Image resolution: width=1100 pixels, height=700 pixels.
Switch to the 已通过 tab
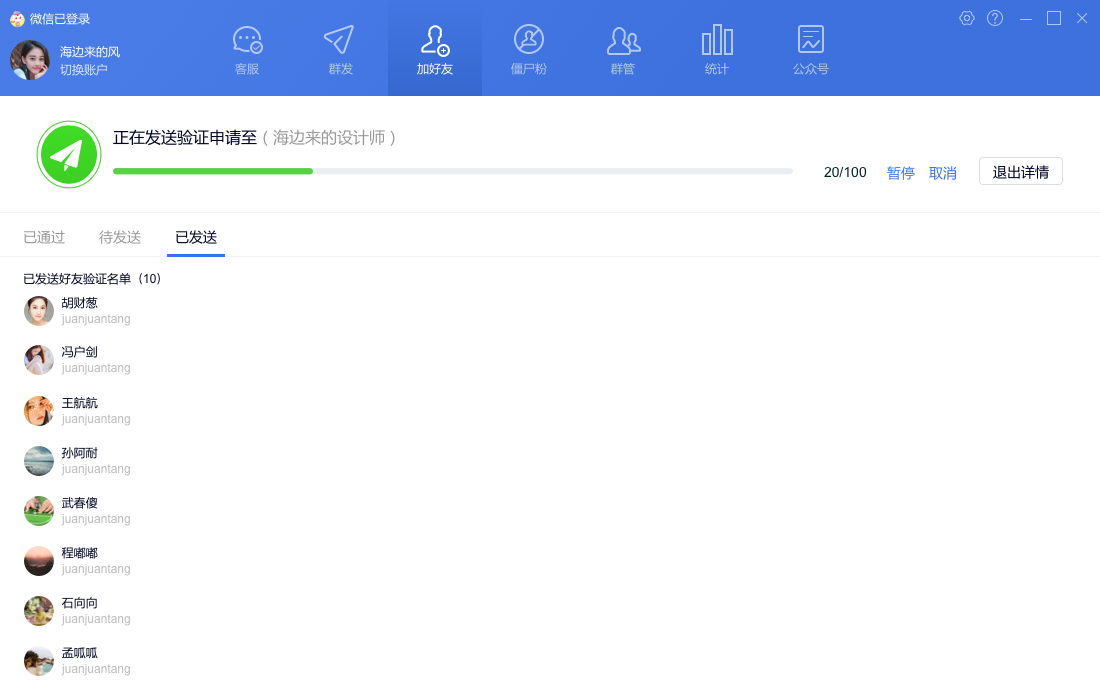[44, 237]
